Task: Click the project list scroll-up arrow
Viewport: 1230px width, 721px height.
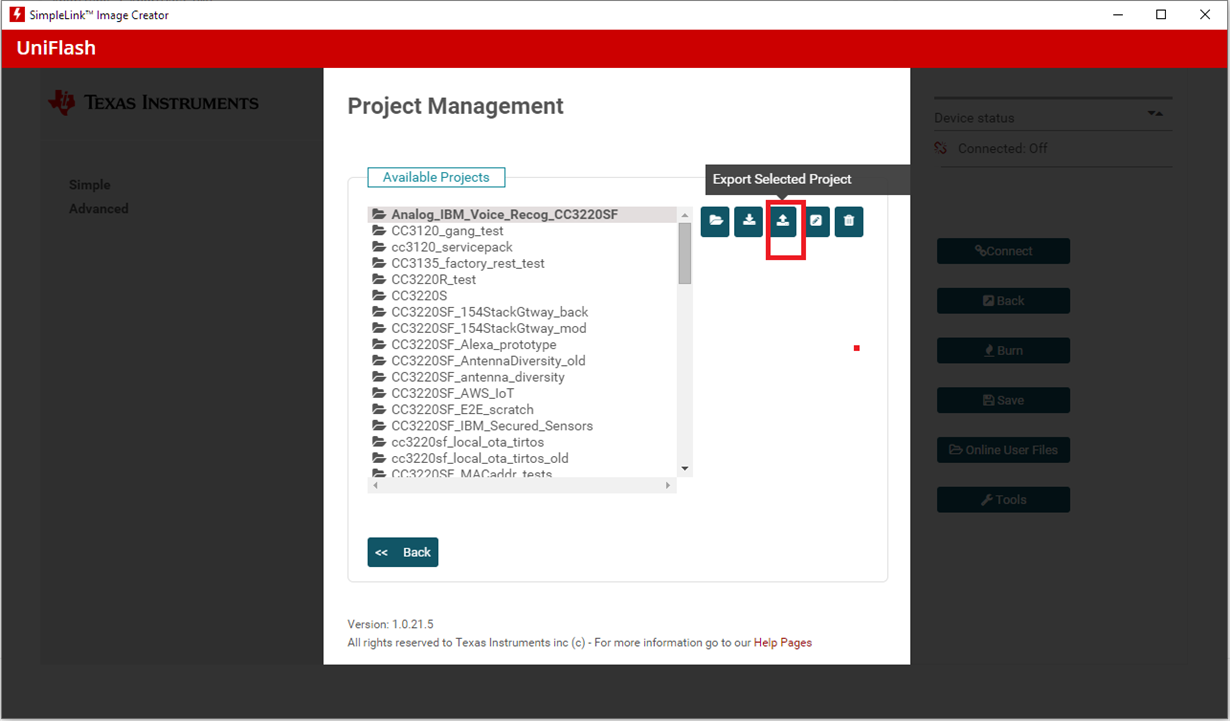Action: tap(685, 215)
